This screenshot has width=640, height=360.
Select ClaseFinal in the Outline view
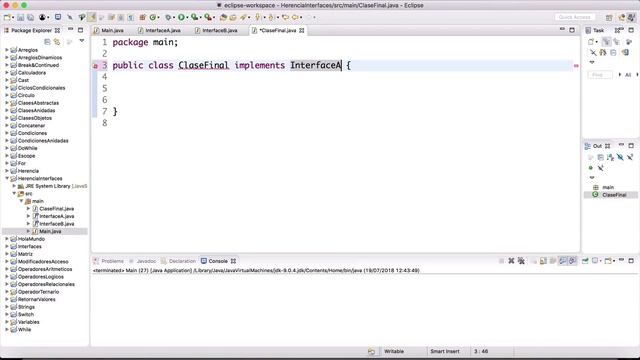pos(614,195)
